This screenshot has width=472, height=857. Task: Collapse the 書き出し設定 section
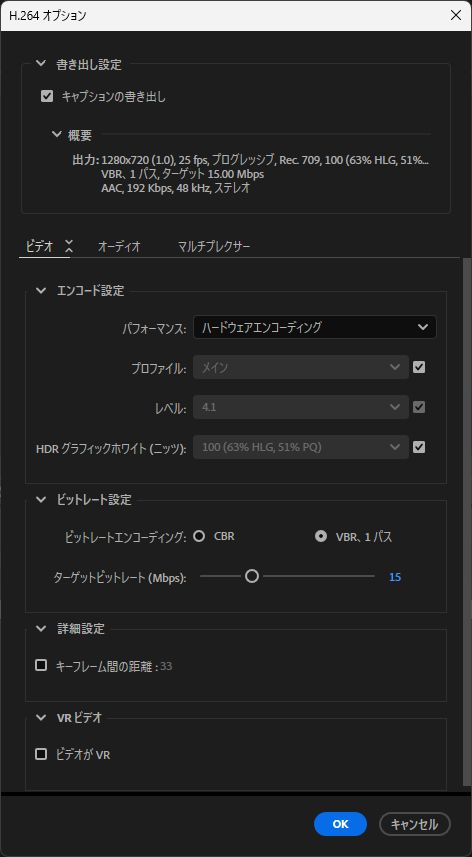click(x=40, y=64)
